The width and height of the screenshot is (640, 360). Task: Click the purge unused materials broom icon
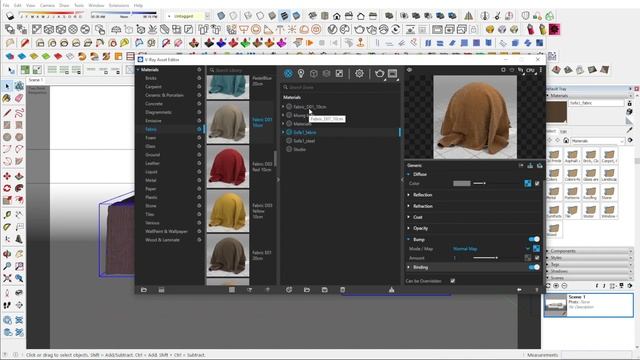(x=391, y=290)
